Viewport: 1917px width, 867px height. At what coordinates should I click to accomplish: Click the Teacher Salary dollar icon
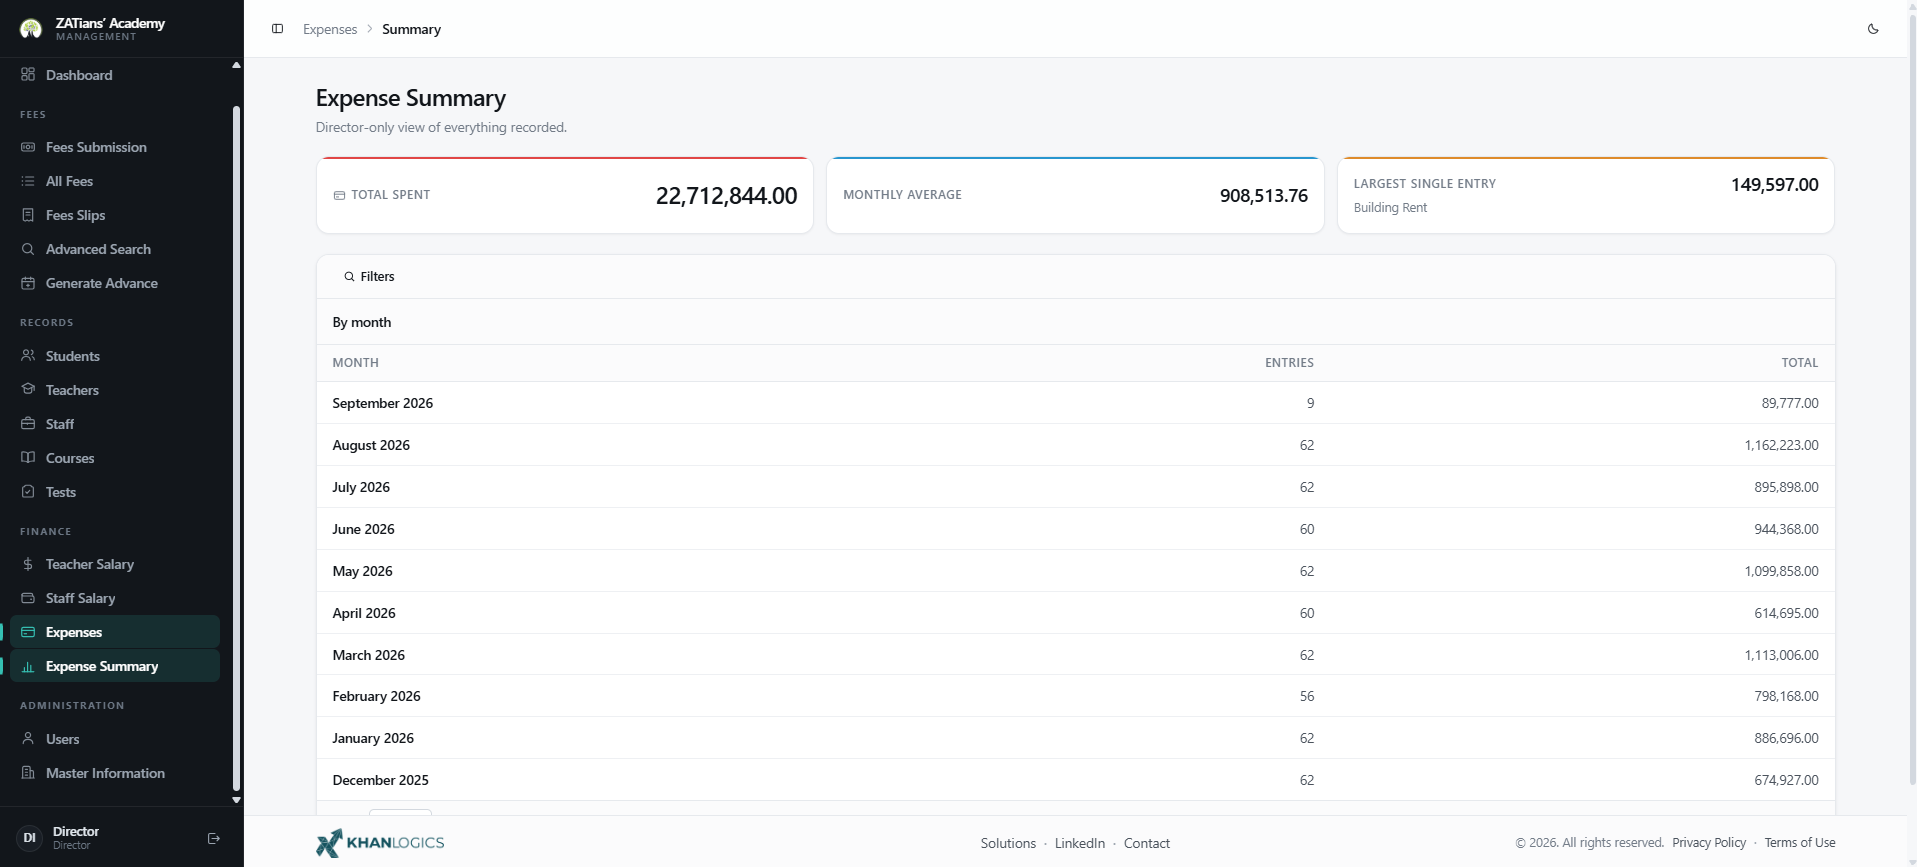tap(28, 564)
